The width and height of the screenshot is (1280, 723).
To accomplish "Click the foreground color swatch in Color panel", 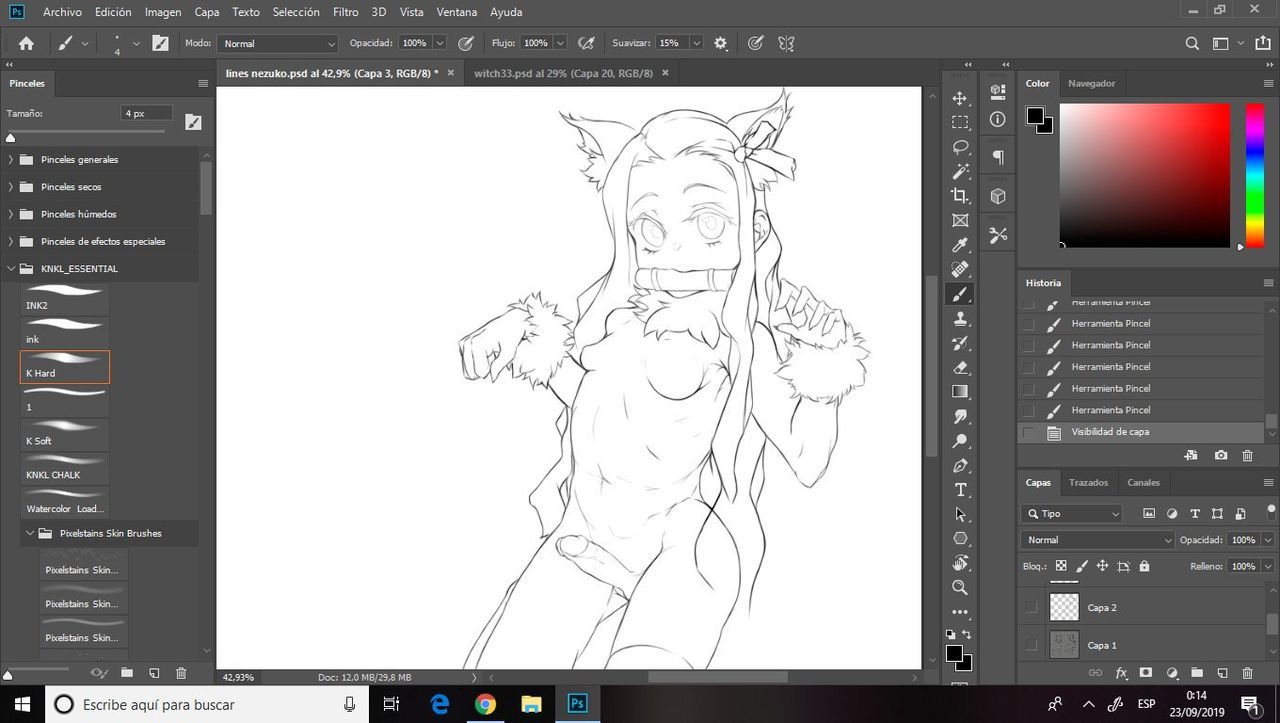I will pyautogui.click(x=1035, y=116).
